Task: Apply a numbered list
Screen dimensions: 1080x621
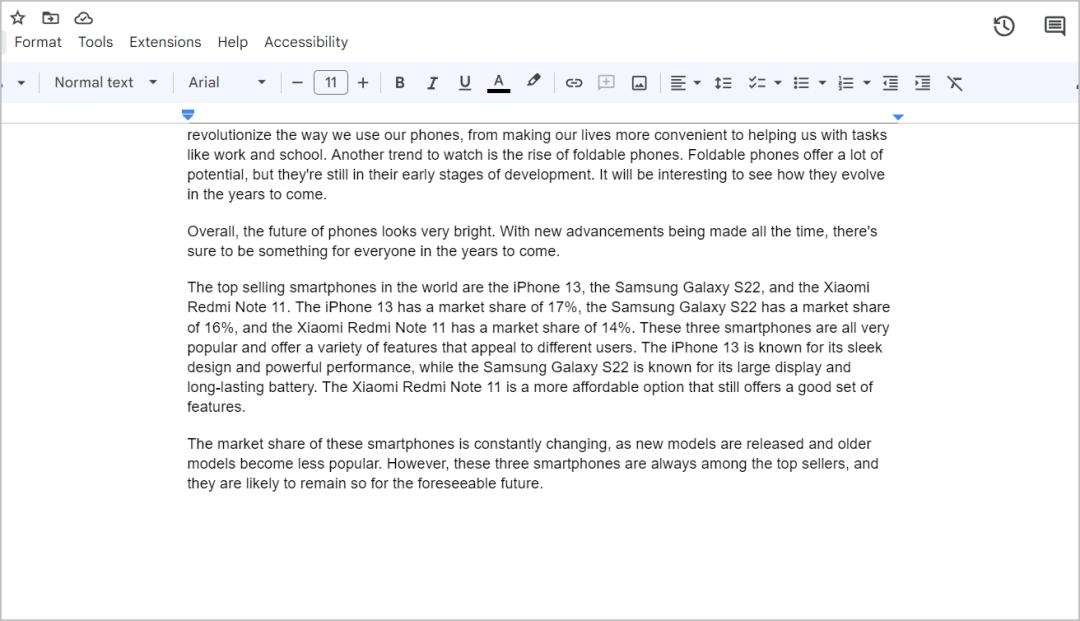Action: coord(846,83)
